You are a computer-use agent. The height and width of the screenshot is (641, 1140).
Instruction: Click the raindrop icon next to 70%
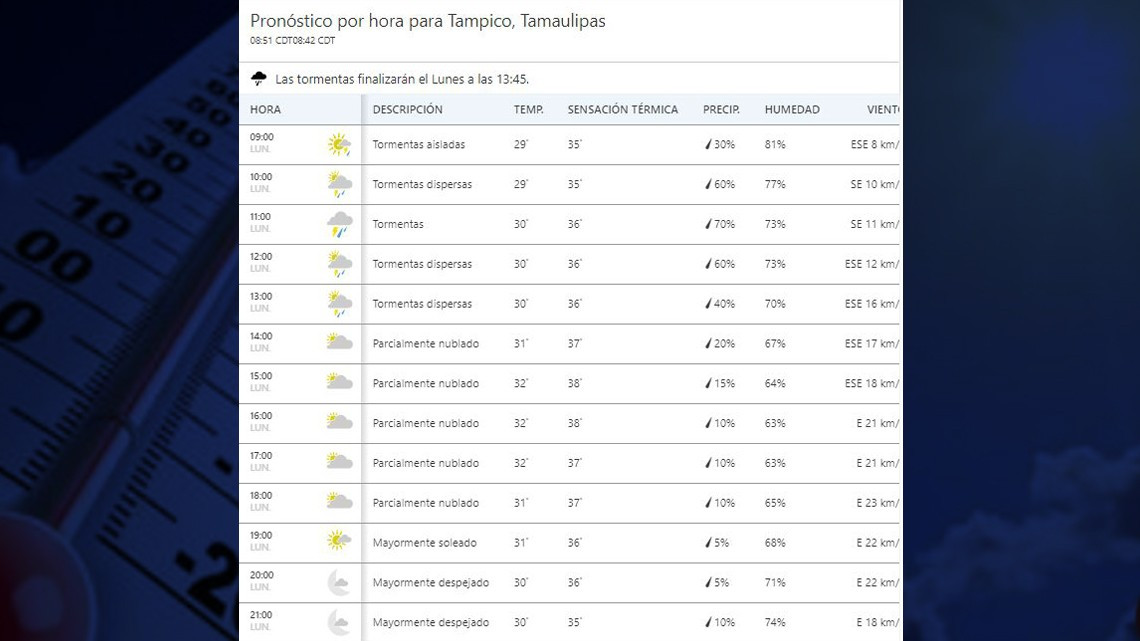708,224
